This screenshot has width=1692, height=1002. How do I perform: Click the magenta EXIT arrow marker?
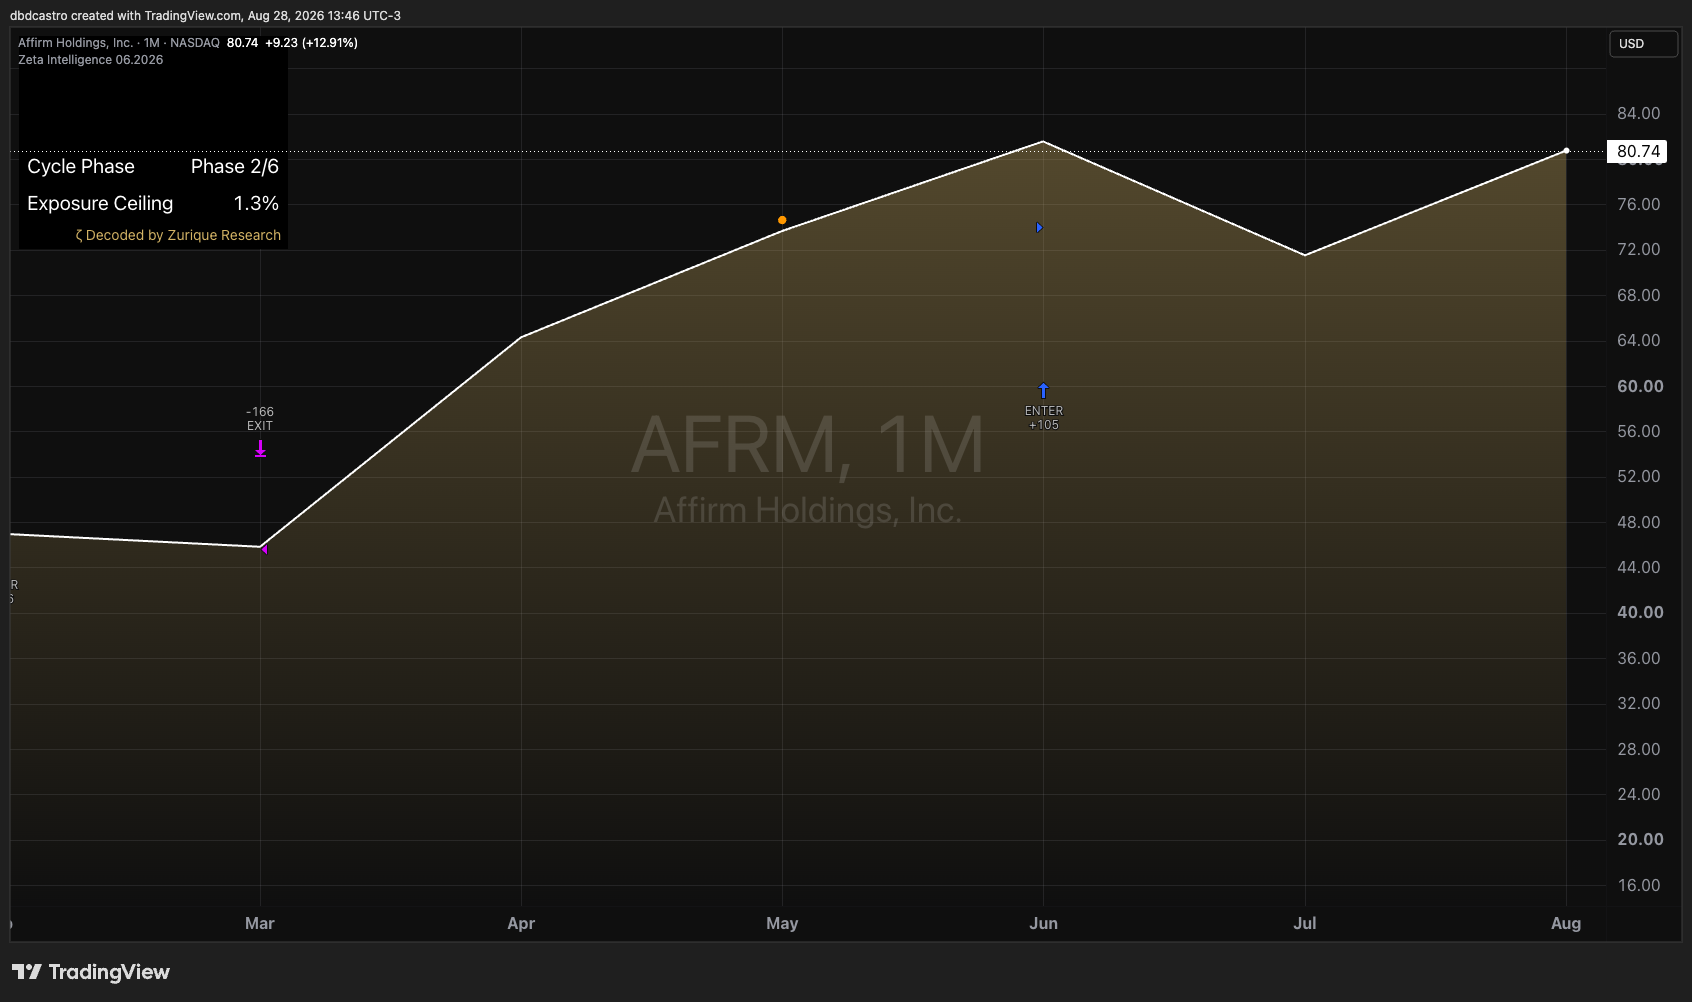pos(260,449)
